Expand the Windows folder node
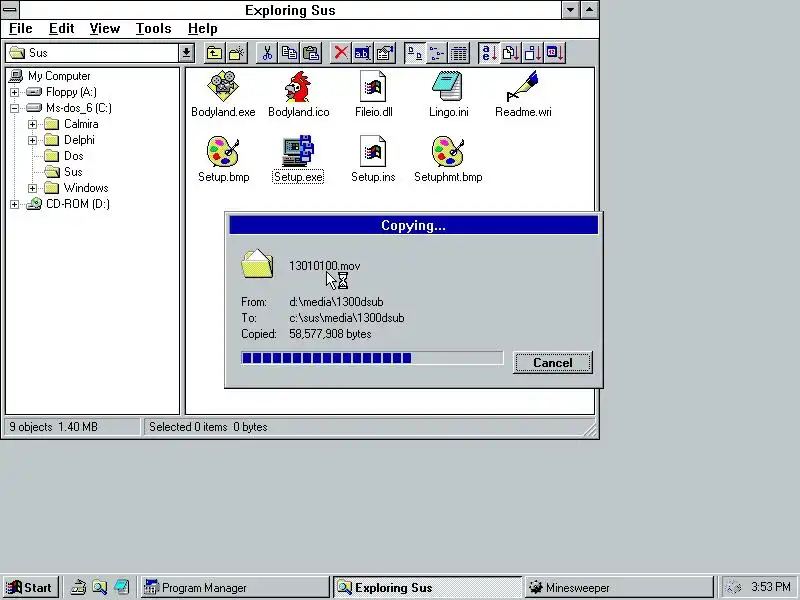This screenshot has height=600, width=800. click(33, 188)
